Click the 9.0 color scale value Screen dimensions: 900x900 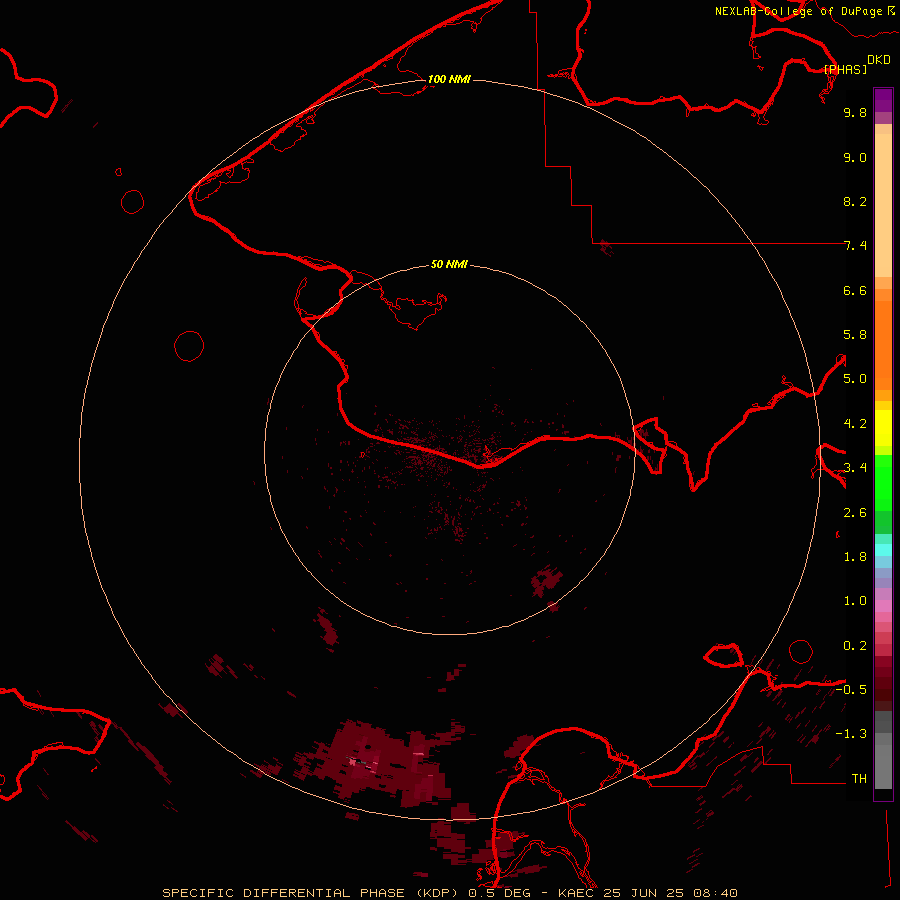855,158
